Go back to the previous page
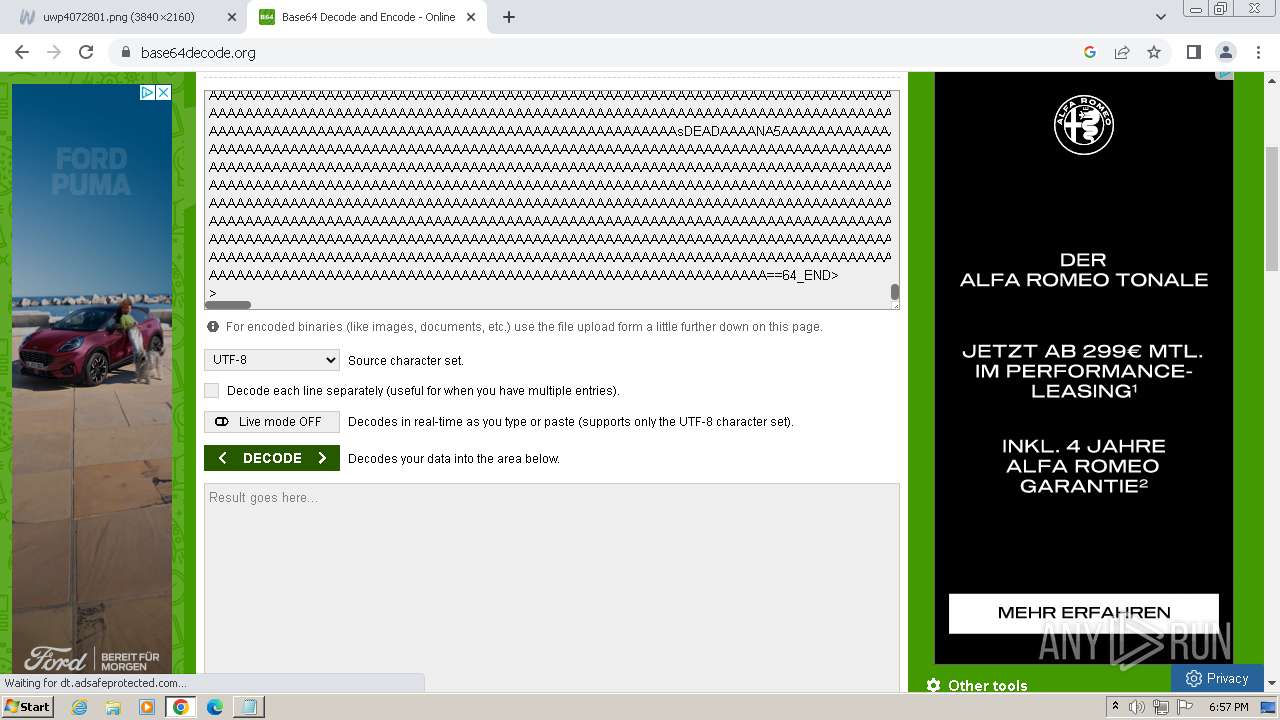The height and width of the screenshot is (720, 1280). pyautogui.click(x=22, y=52)
